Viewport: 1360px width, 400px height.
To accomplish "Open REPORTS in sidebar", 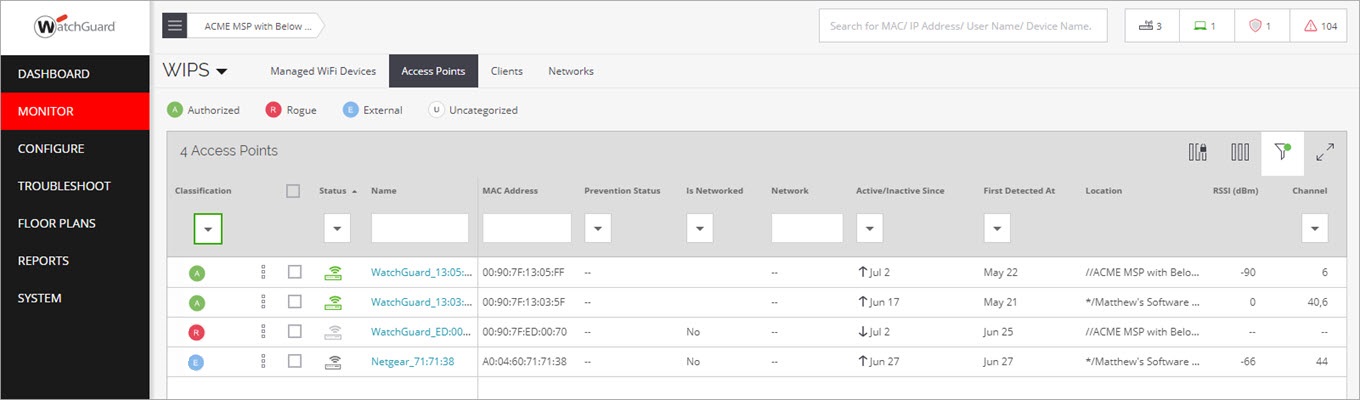I will [x=75, y=261].
